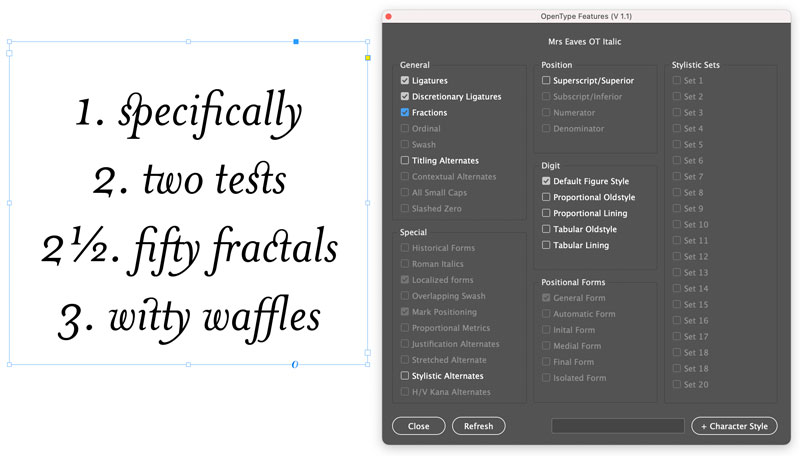Click the Set 2 checkbox
Screen dimensions: 800x456
[x=677, y=96]
